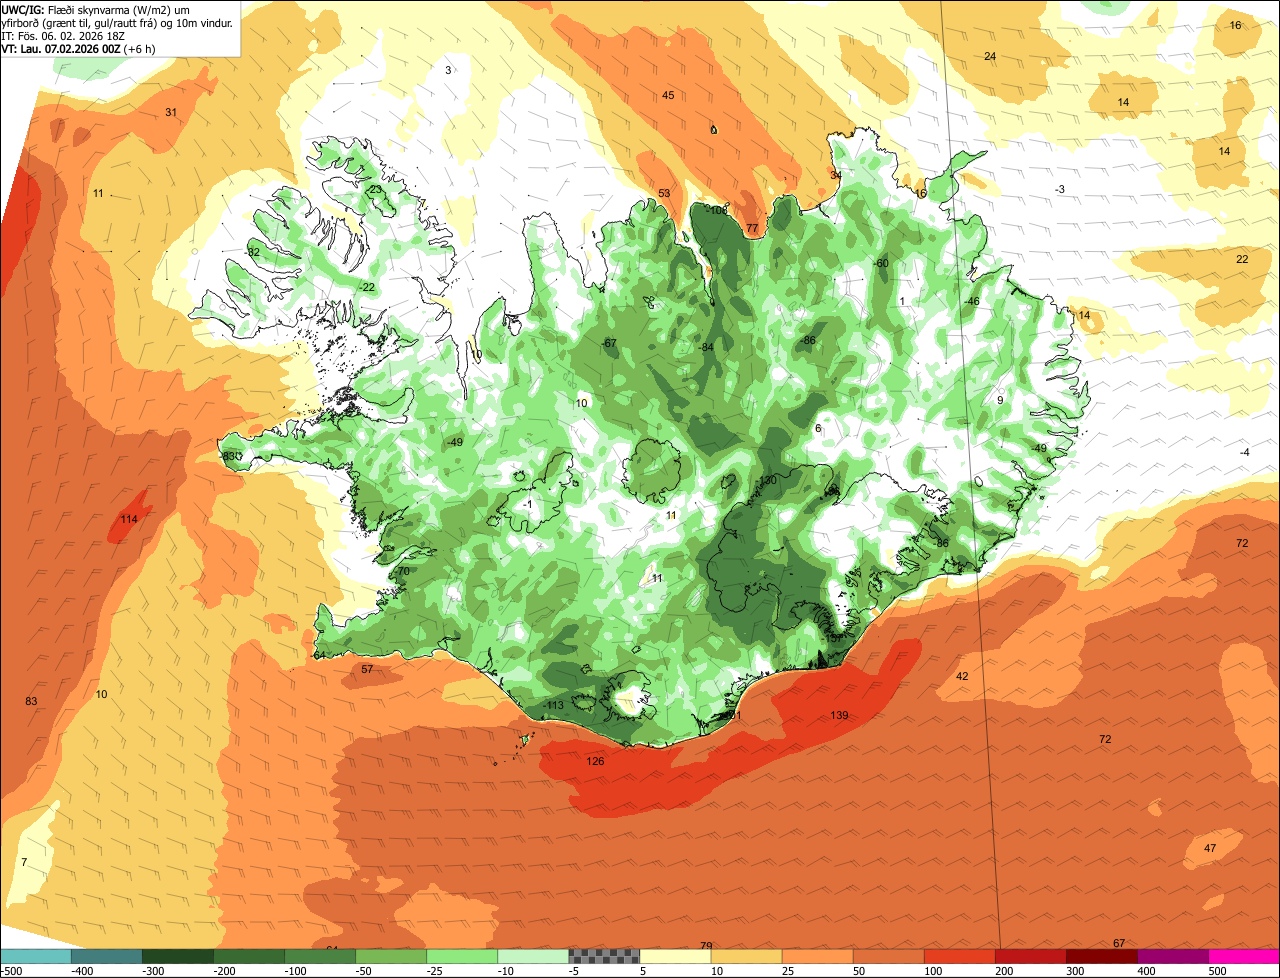Click the legend swatch between -50 and -25
Image resolution: width=1280 pixels, height=978 pixels.
pos(391,956)
